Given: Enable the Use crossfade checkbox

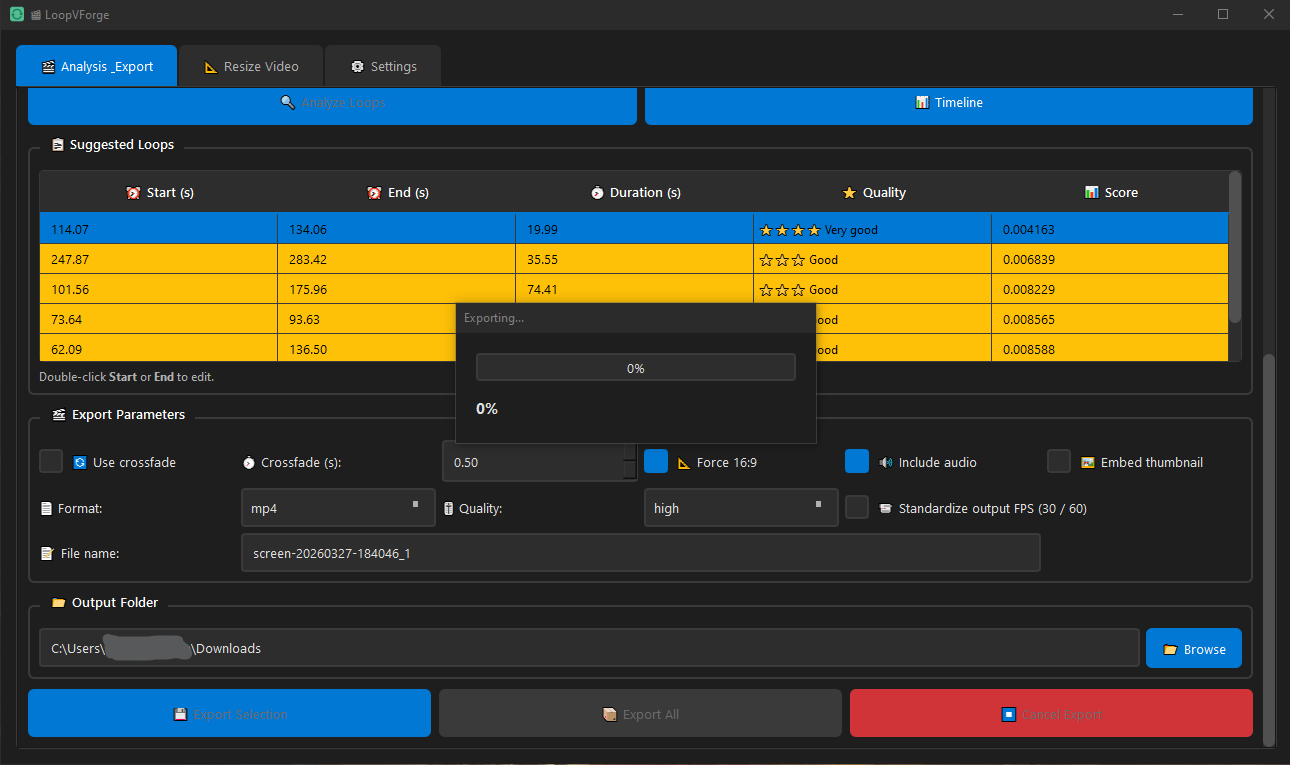Looking at the screenshot, I should (x=51, y=461).
